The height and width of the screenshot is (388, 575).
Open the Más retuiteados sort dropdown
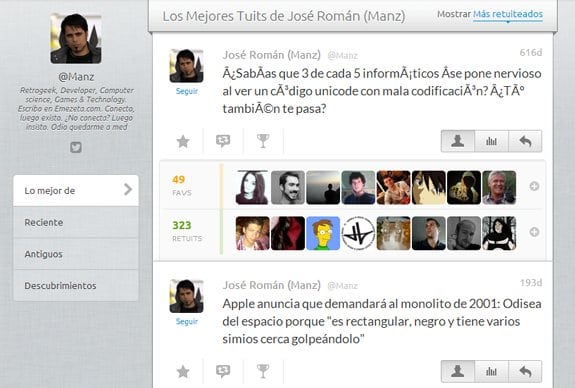[x=508, y=15]
